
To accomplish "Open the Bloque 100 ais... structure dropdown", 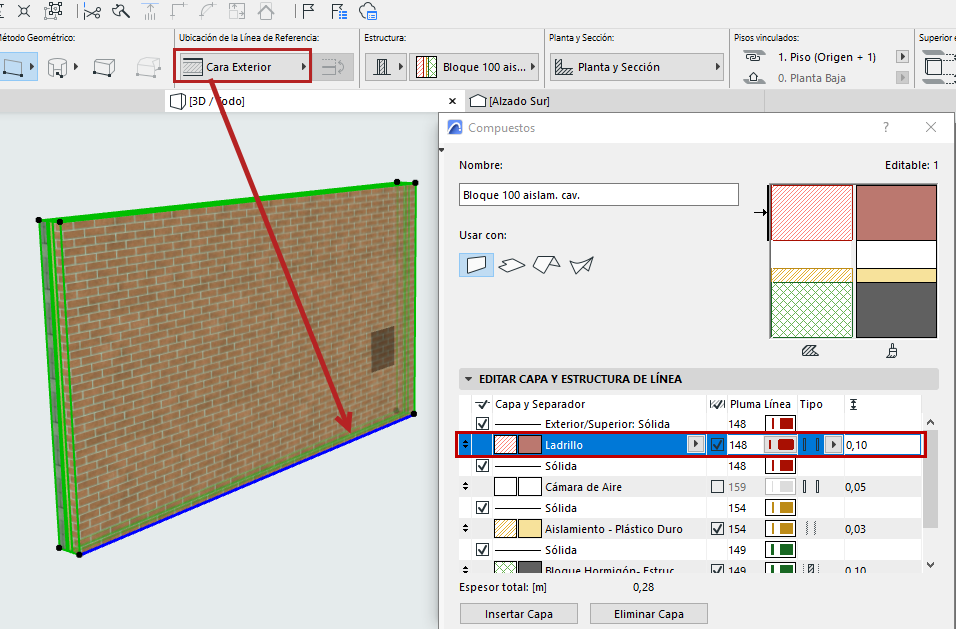I will [x=475, y=66].
